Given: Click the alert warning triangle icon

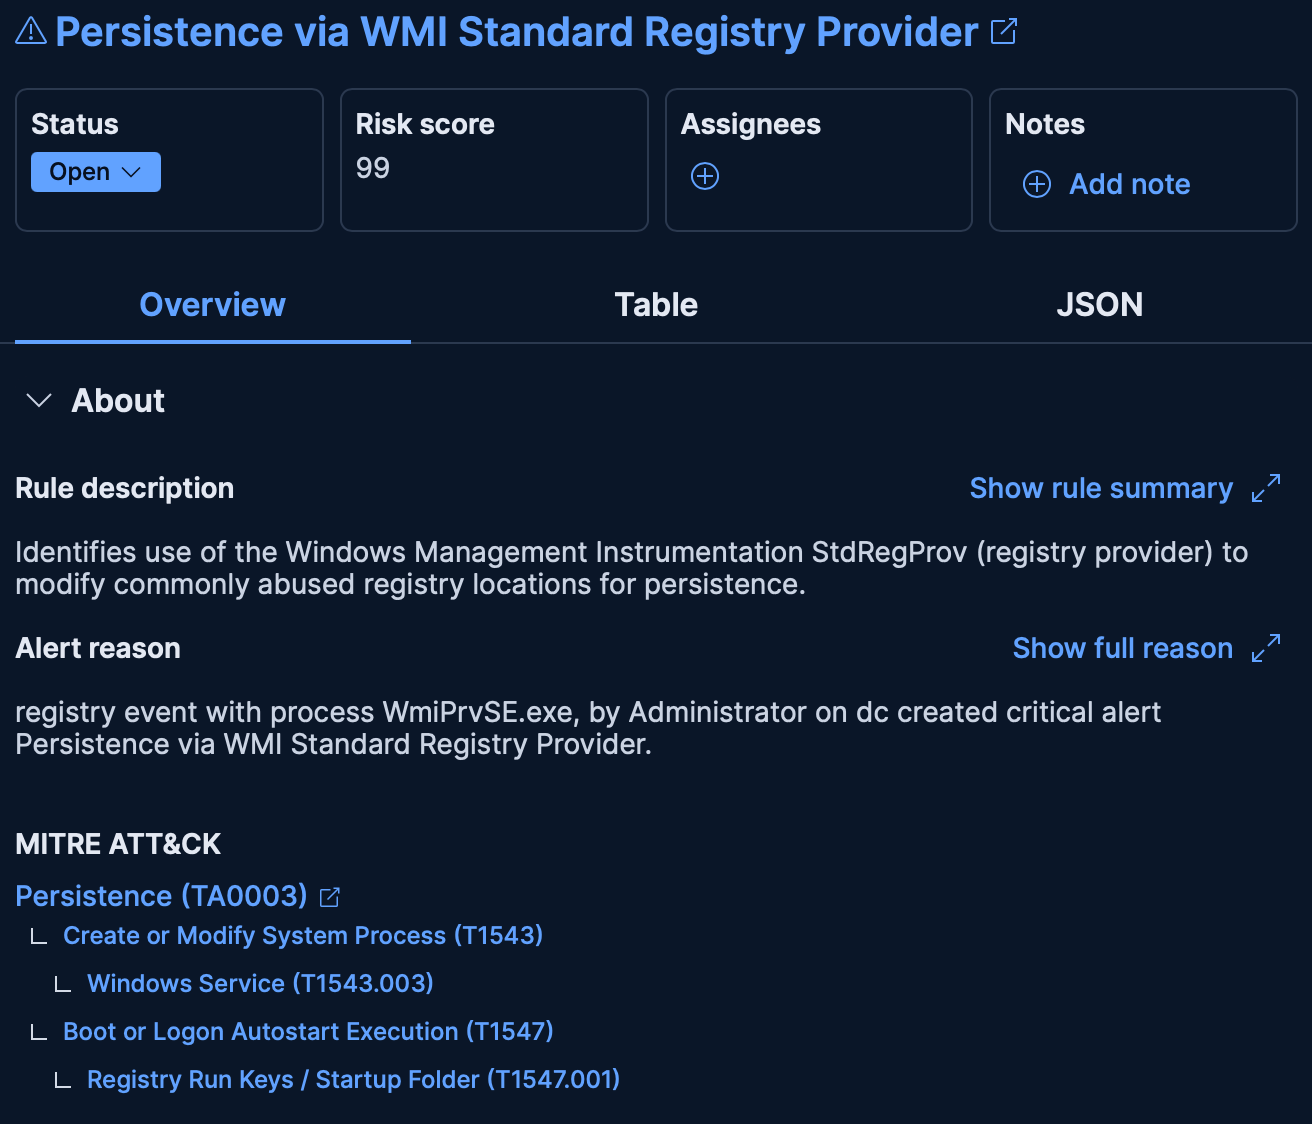Looking at the screenshot, I should tap(31, 31).
